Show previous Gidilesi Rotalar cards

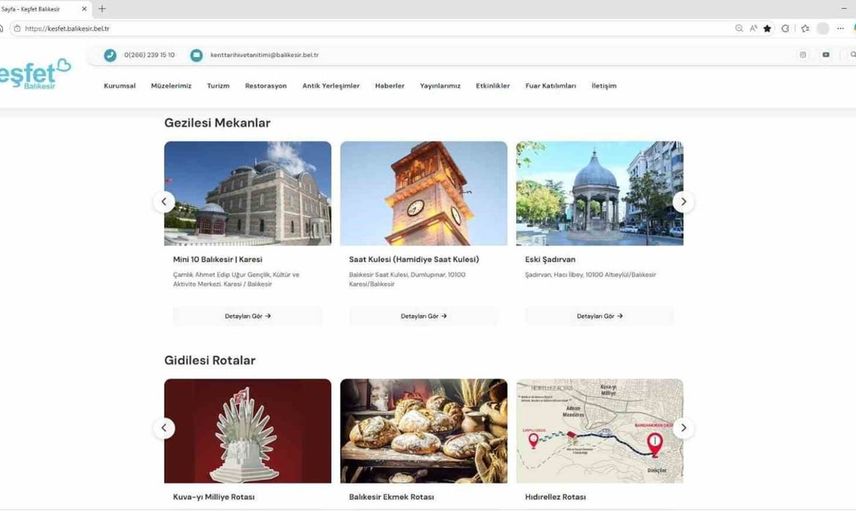(x=164, y=428)
